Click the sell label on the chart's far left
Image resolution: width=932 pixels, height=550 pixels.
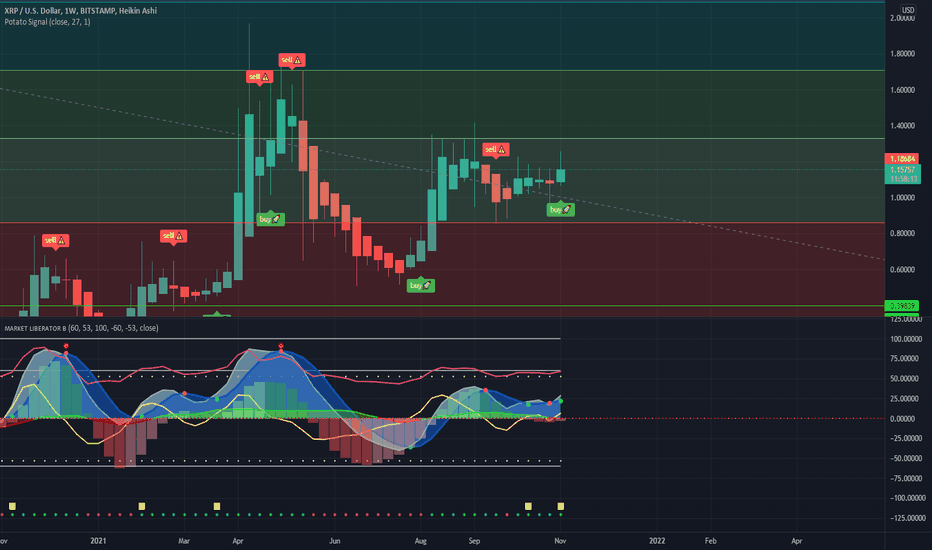[56, 240]
